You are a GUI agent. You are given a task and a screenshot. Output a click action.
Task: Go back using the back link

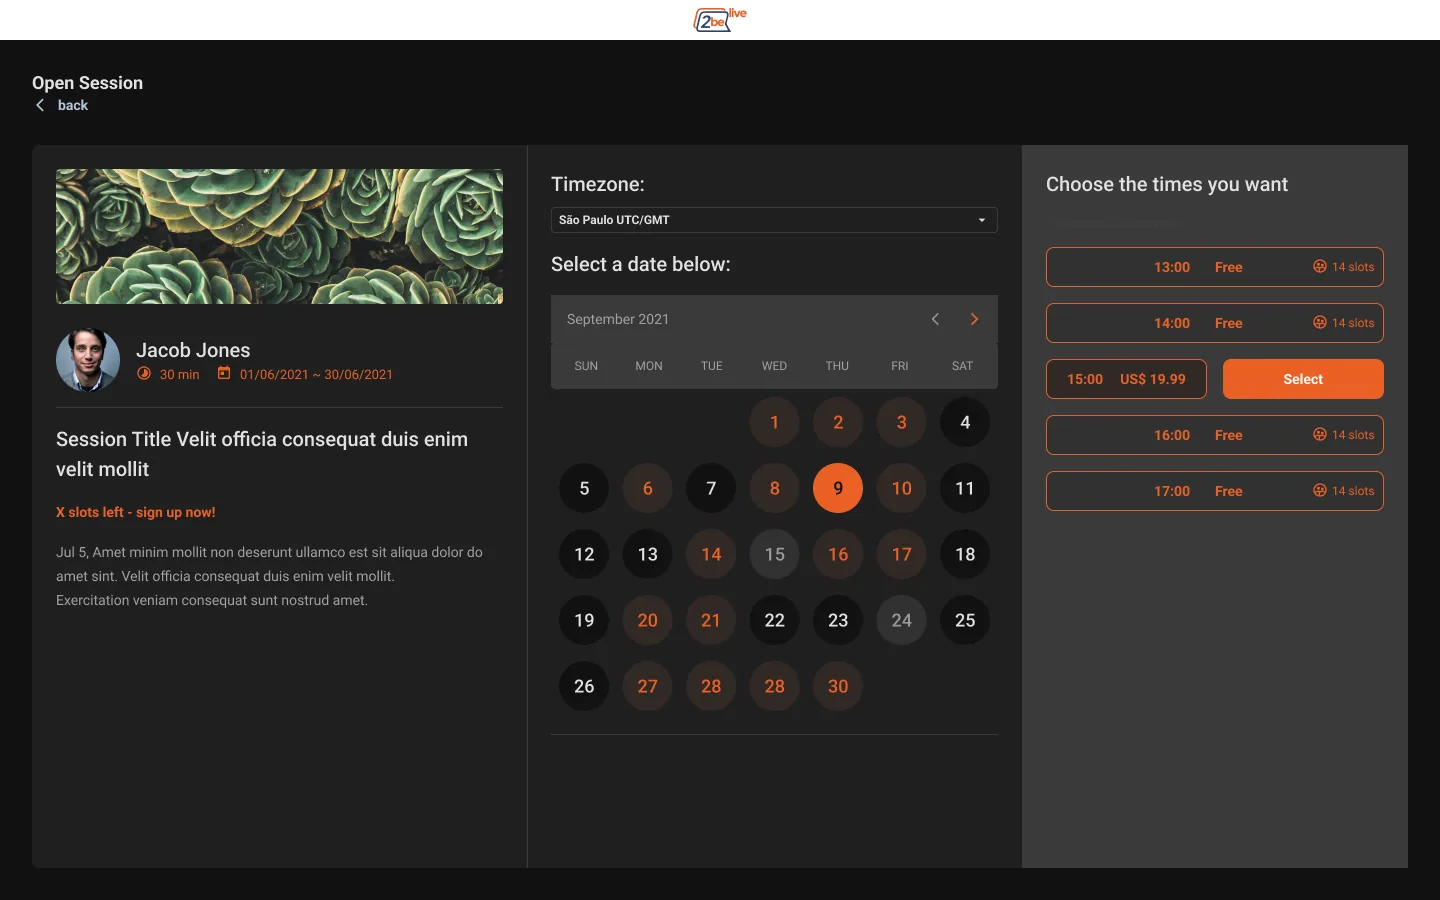(x=72, y=105)
